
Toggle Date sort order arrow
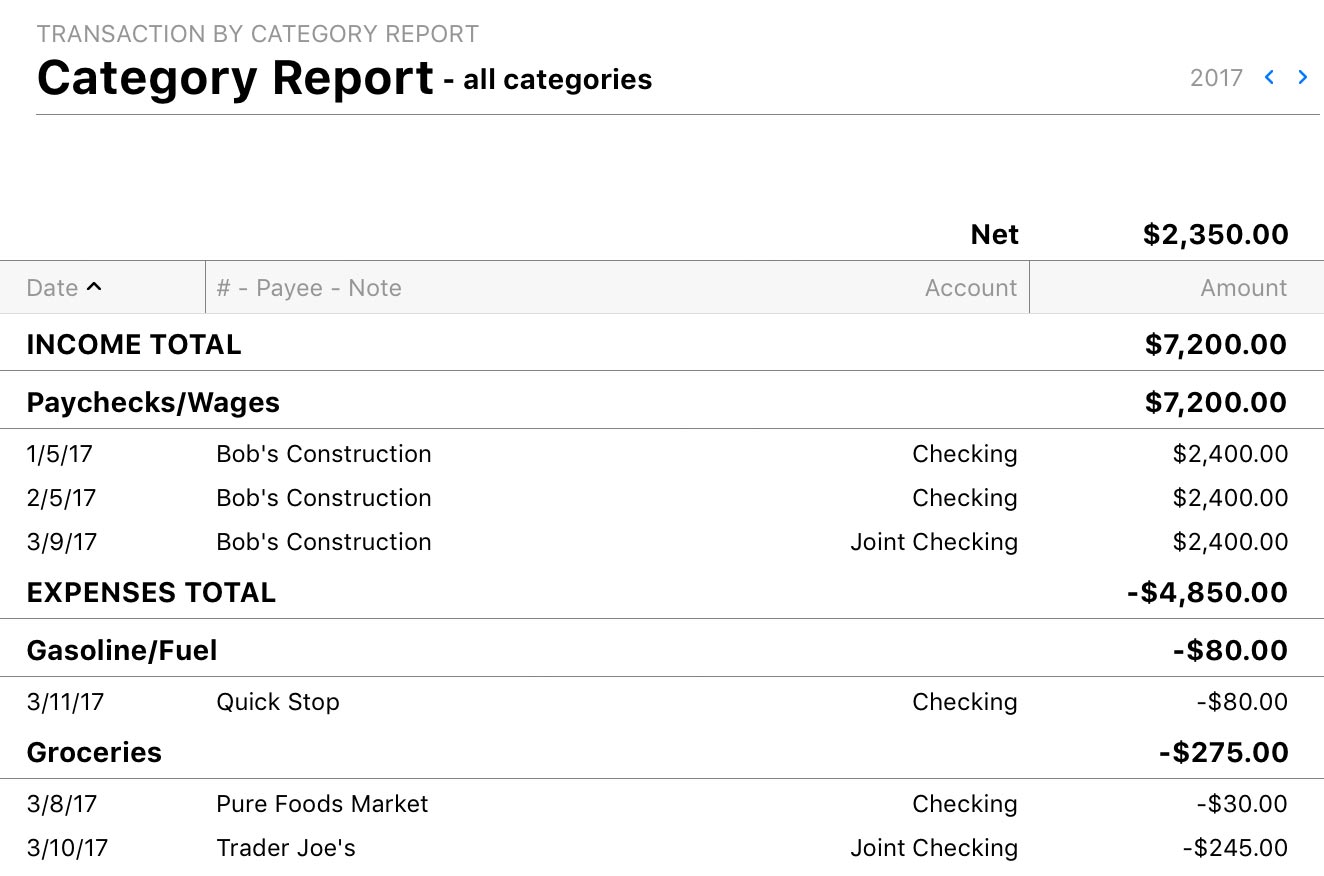click(x=94, y=288)
